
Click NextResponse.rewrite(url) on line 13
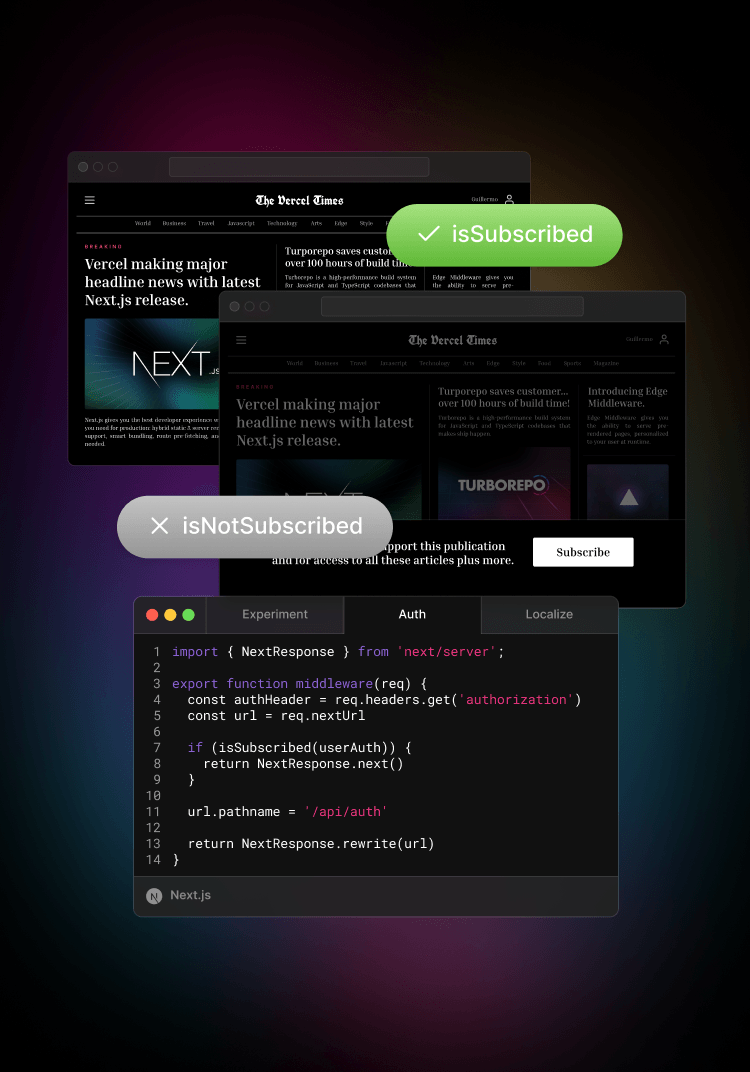pyautogui.click(x=338, y=844)
